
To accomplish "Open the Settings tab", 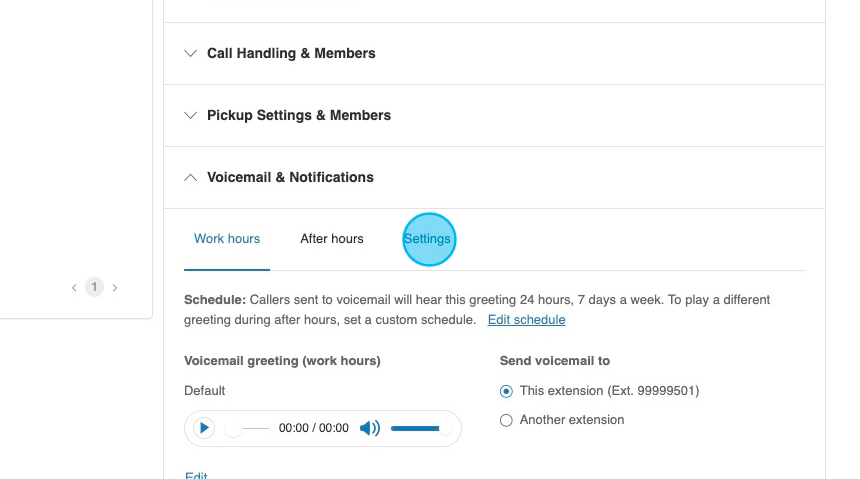I will tap(428, 239).
